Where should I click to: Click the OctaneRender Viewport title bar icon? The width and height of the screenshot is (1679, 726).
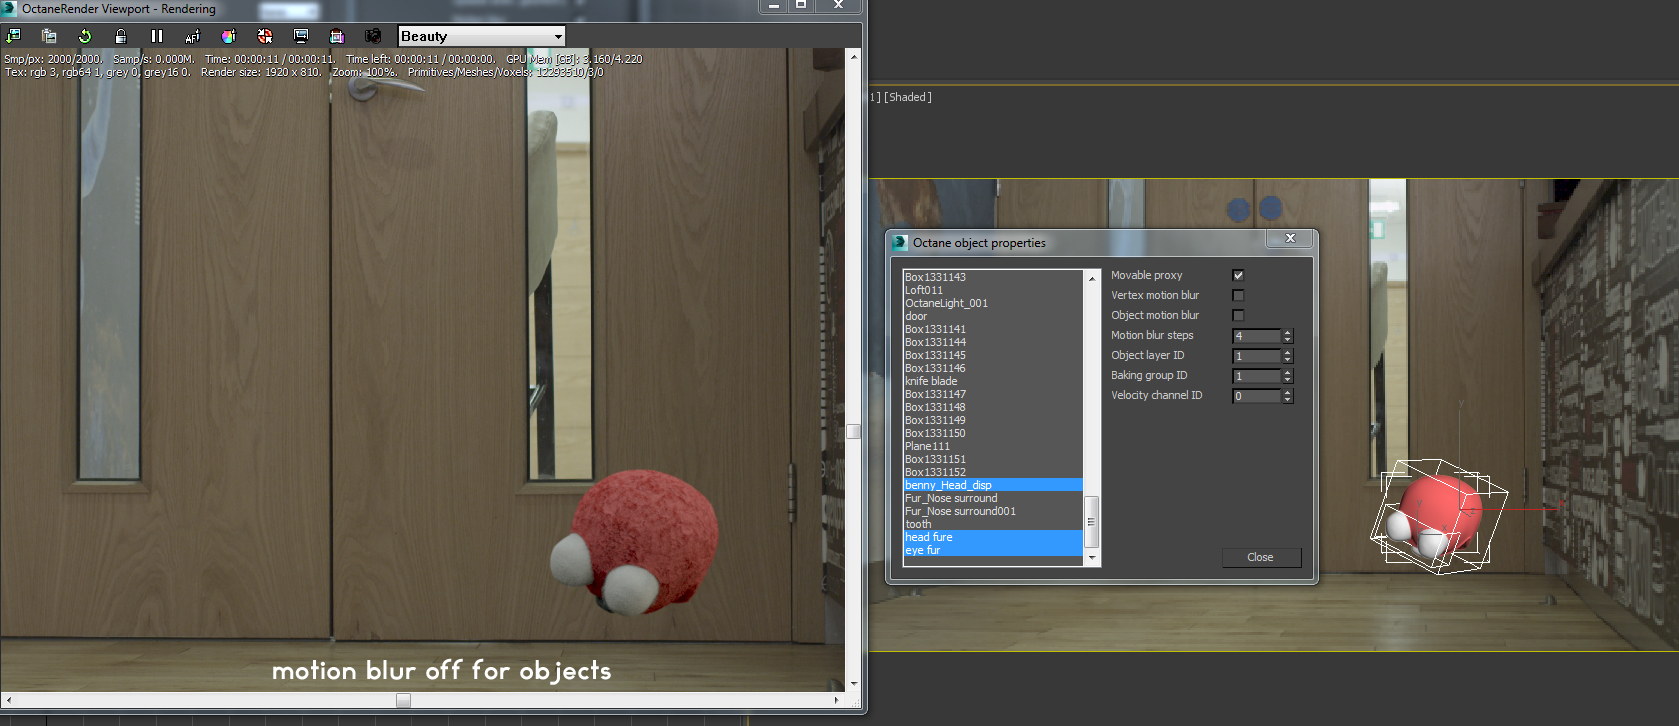click(x=9, y=9)
